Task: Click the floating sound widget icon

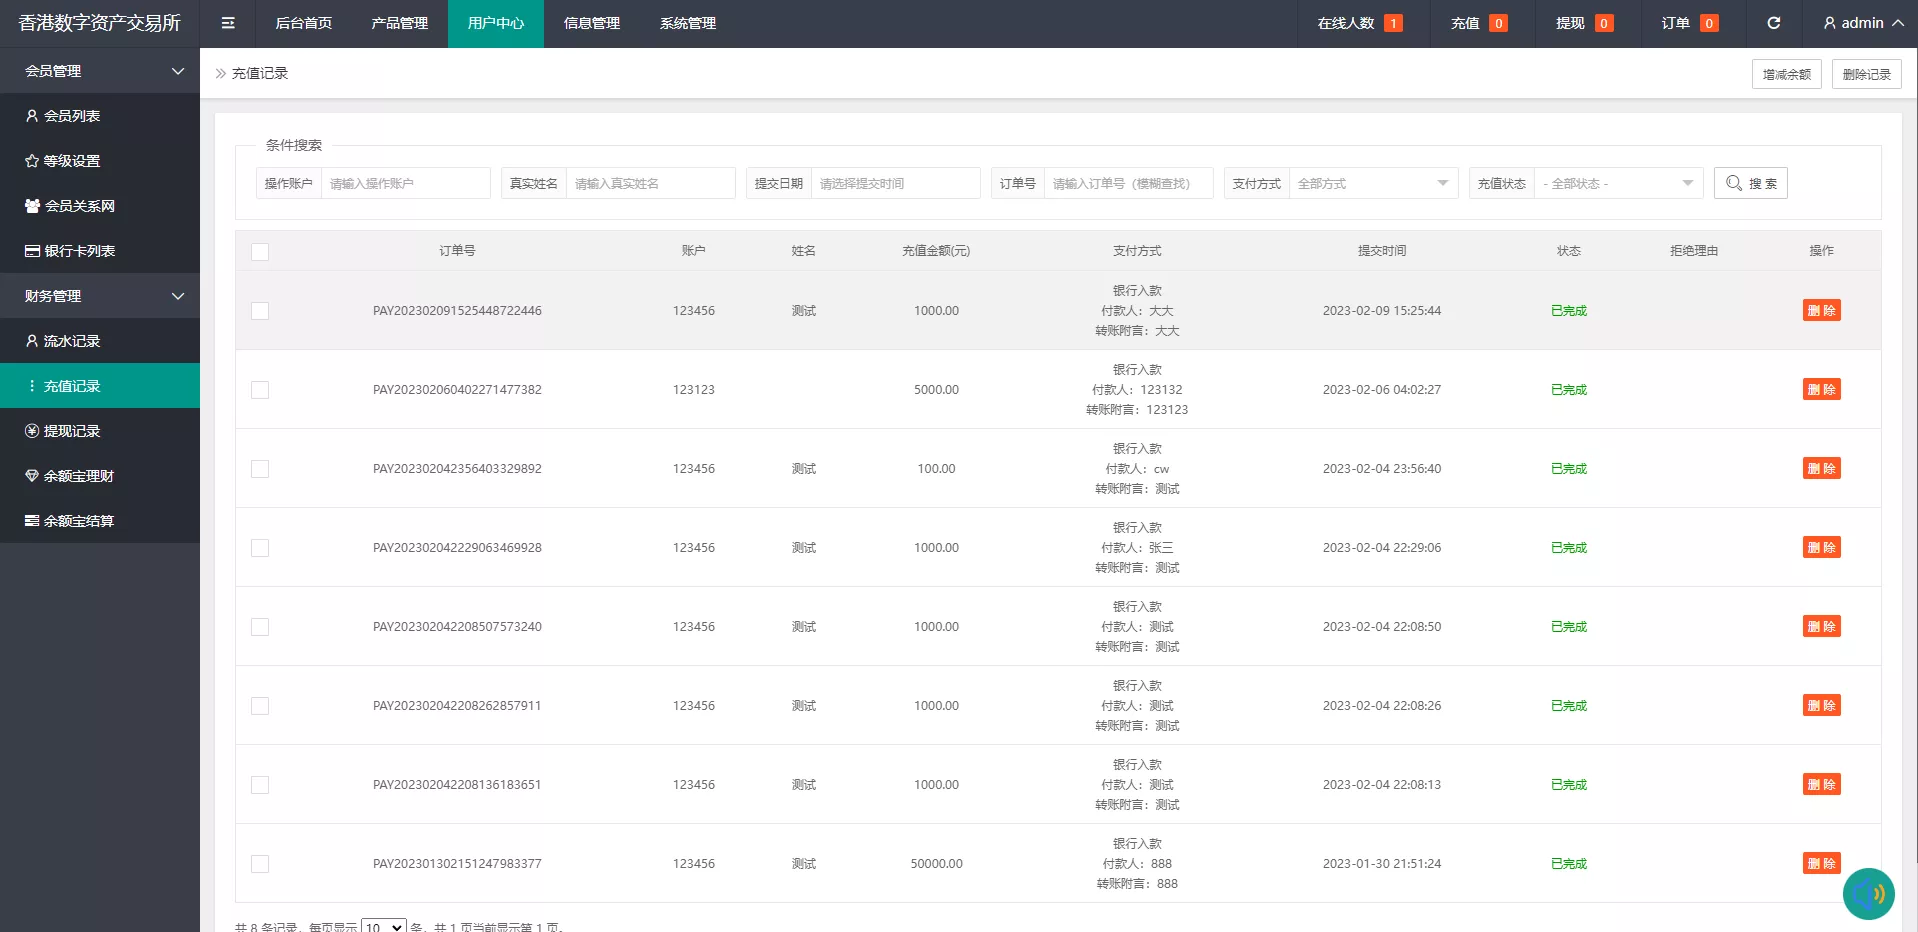Action: (1868, 893)
